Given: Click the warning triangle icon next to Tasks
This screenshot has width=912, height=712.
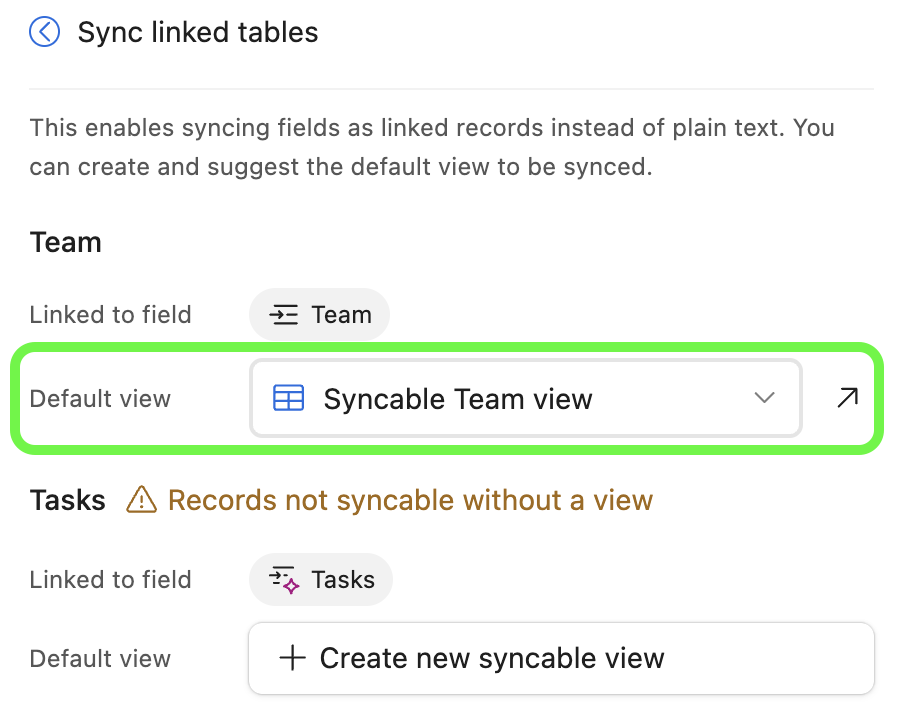Looking at the screenshot, I should coord(141,500).
